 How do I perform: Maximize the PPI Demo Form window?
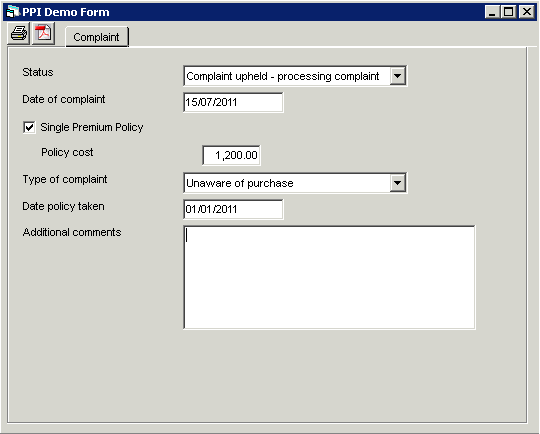click(508, 12)
